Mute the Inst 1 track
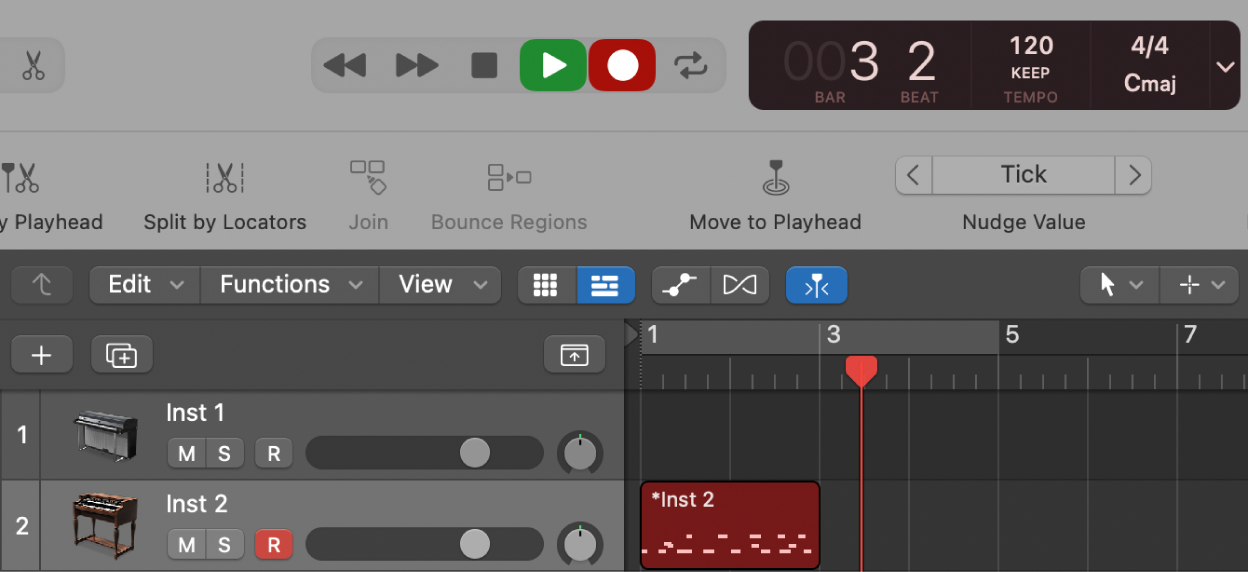 click(186, 454)
